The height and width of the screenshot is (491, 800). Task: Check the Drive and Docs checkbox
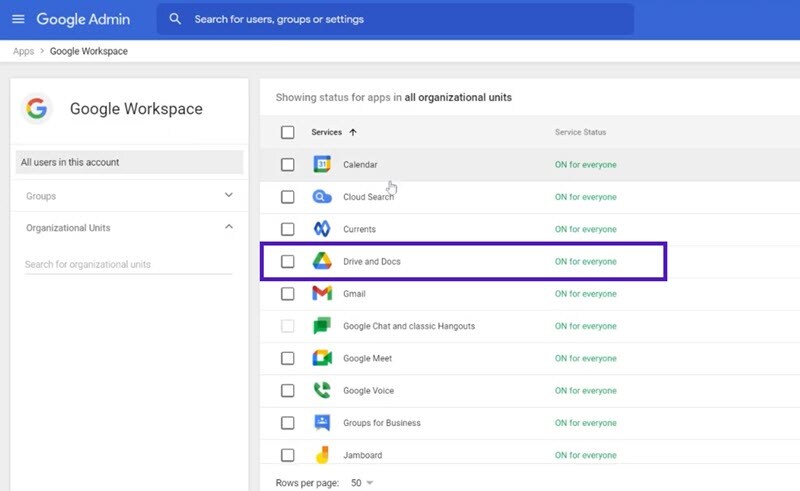[288, 261]
